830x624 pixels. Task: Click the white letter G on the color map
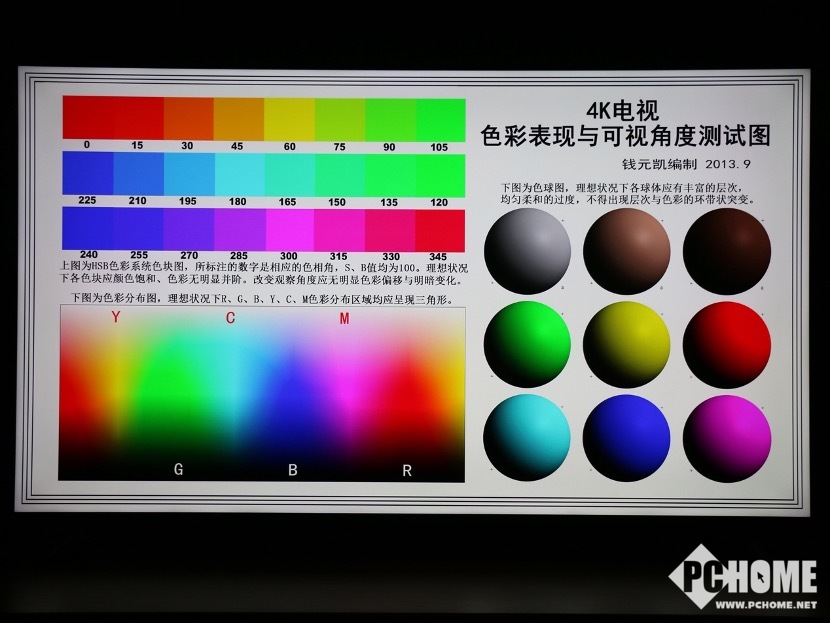point(178,469)
